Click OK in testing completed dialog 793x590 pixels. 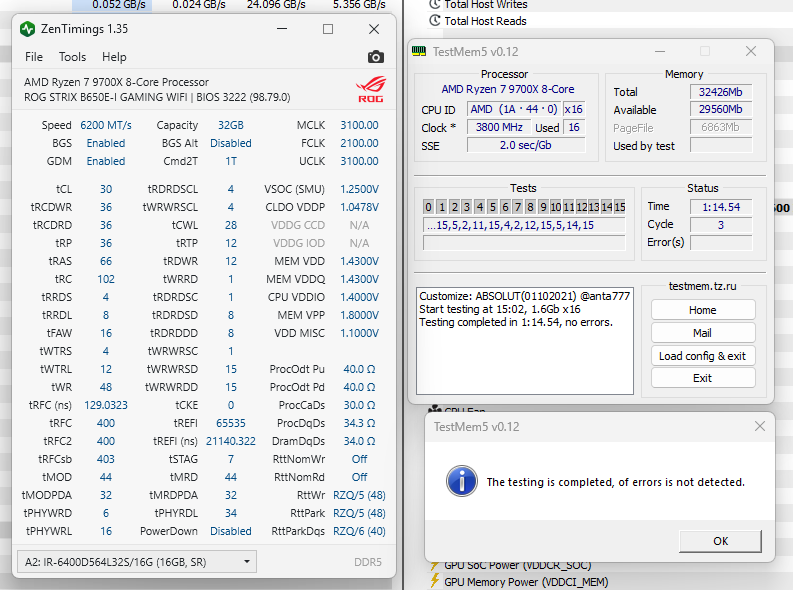click(x=720, y=541)
